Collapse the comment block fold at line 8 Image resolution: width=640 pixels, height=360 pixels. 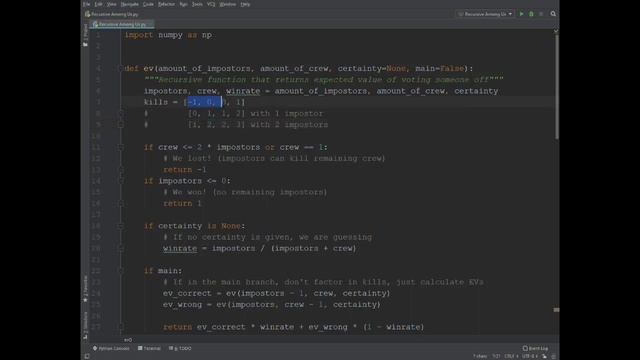(x=121, y=113)
